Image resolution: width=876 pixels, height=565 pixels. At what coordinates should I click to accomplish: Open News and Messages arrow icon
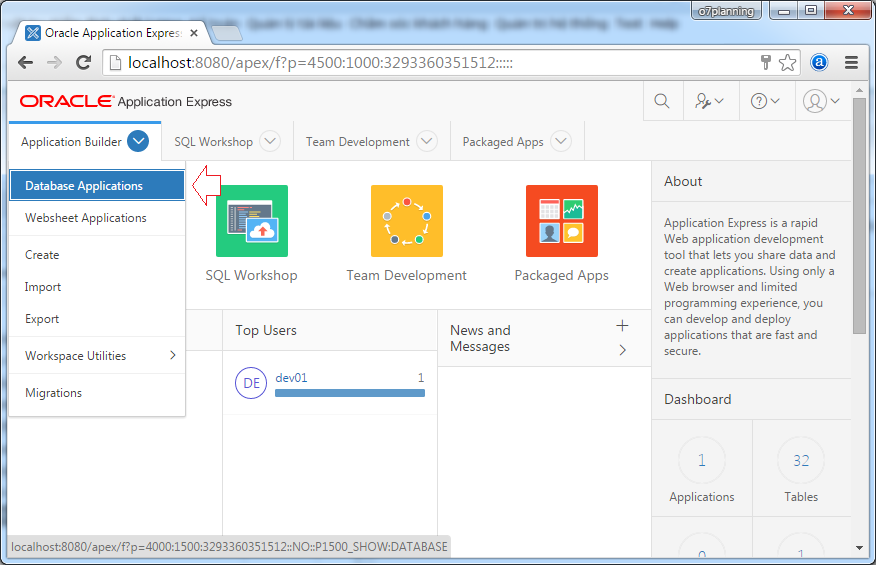(622, 350)
